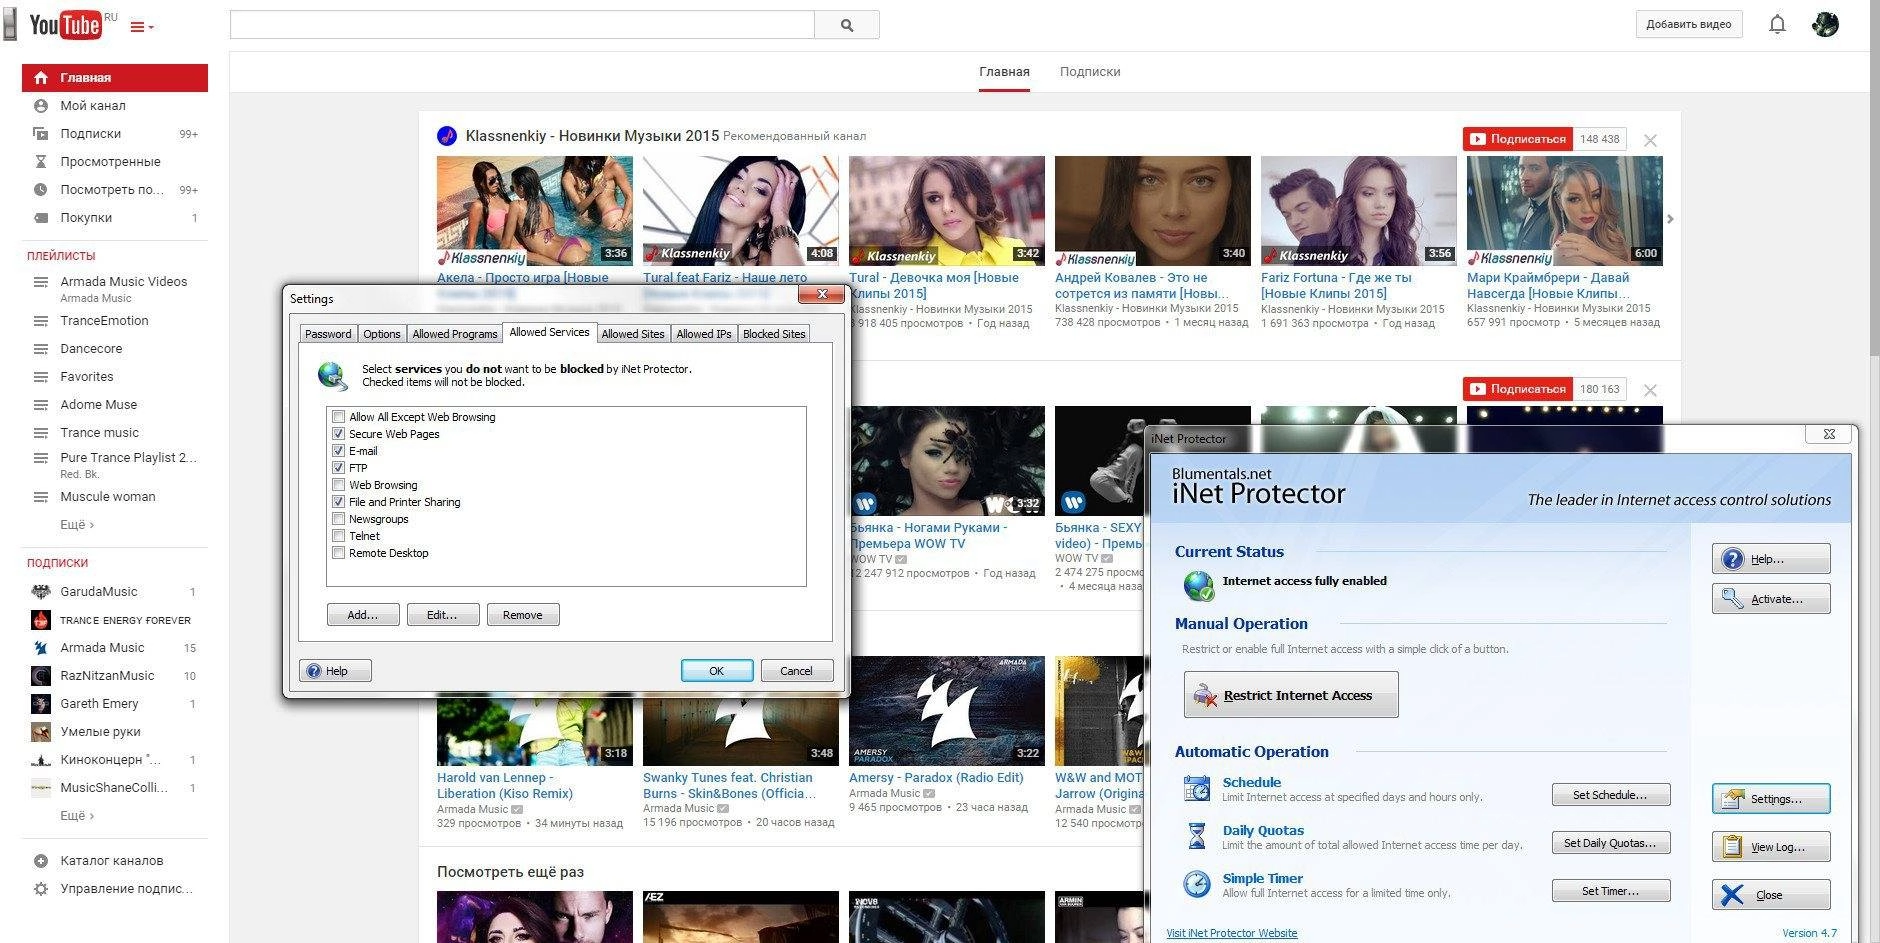Open View Log... in iNet Protector
1880x943 pixels.
(1771, 847)
